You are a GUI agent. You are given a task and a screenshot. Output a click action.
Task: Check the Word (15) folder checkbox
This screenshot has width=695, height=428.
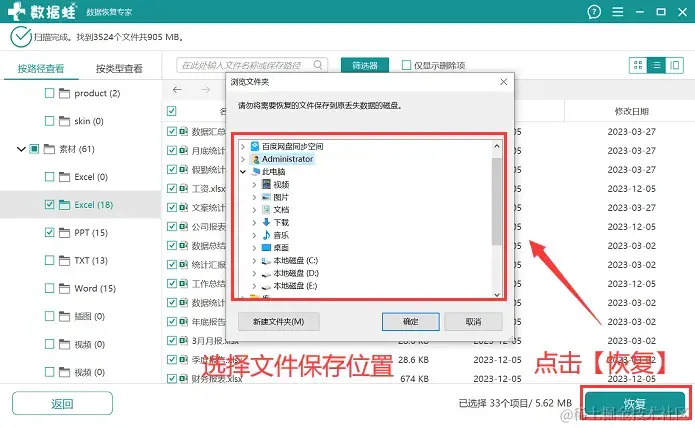49,288
